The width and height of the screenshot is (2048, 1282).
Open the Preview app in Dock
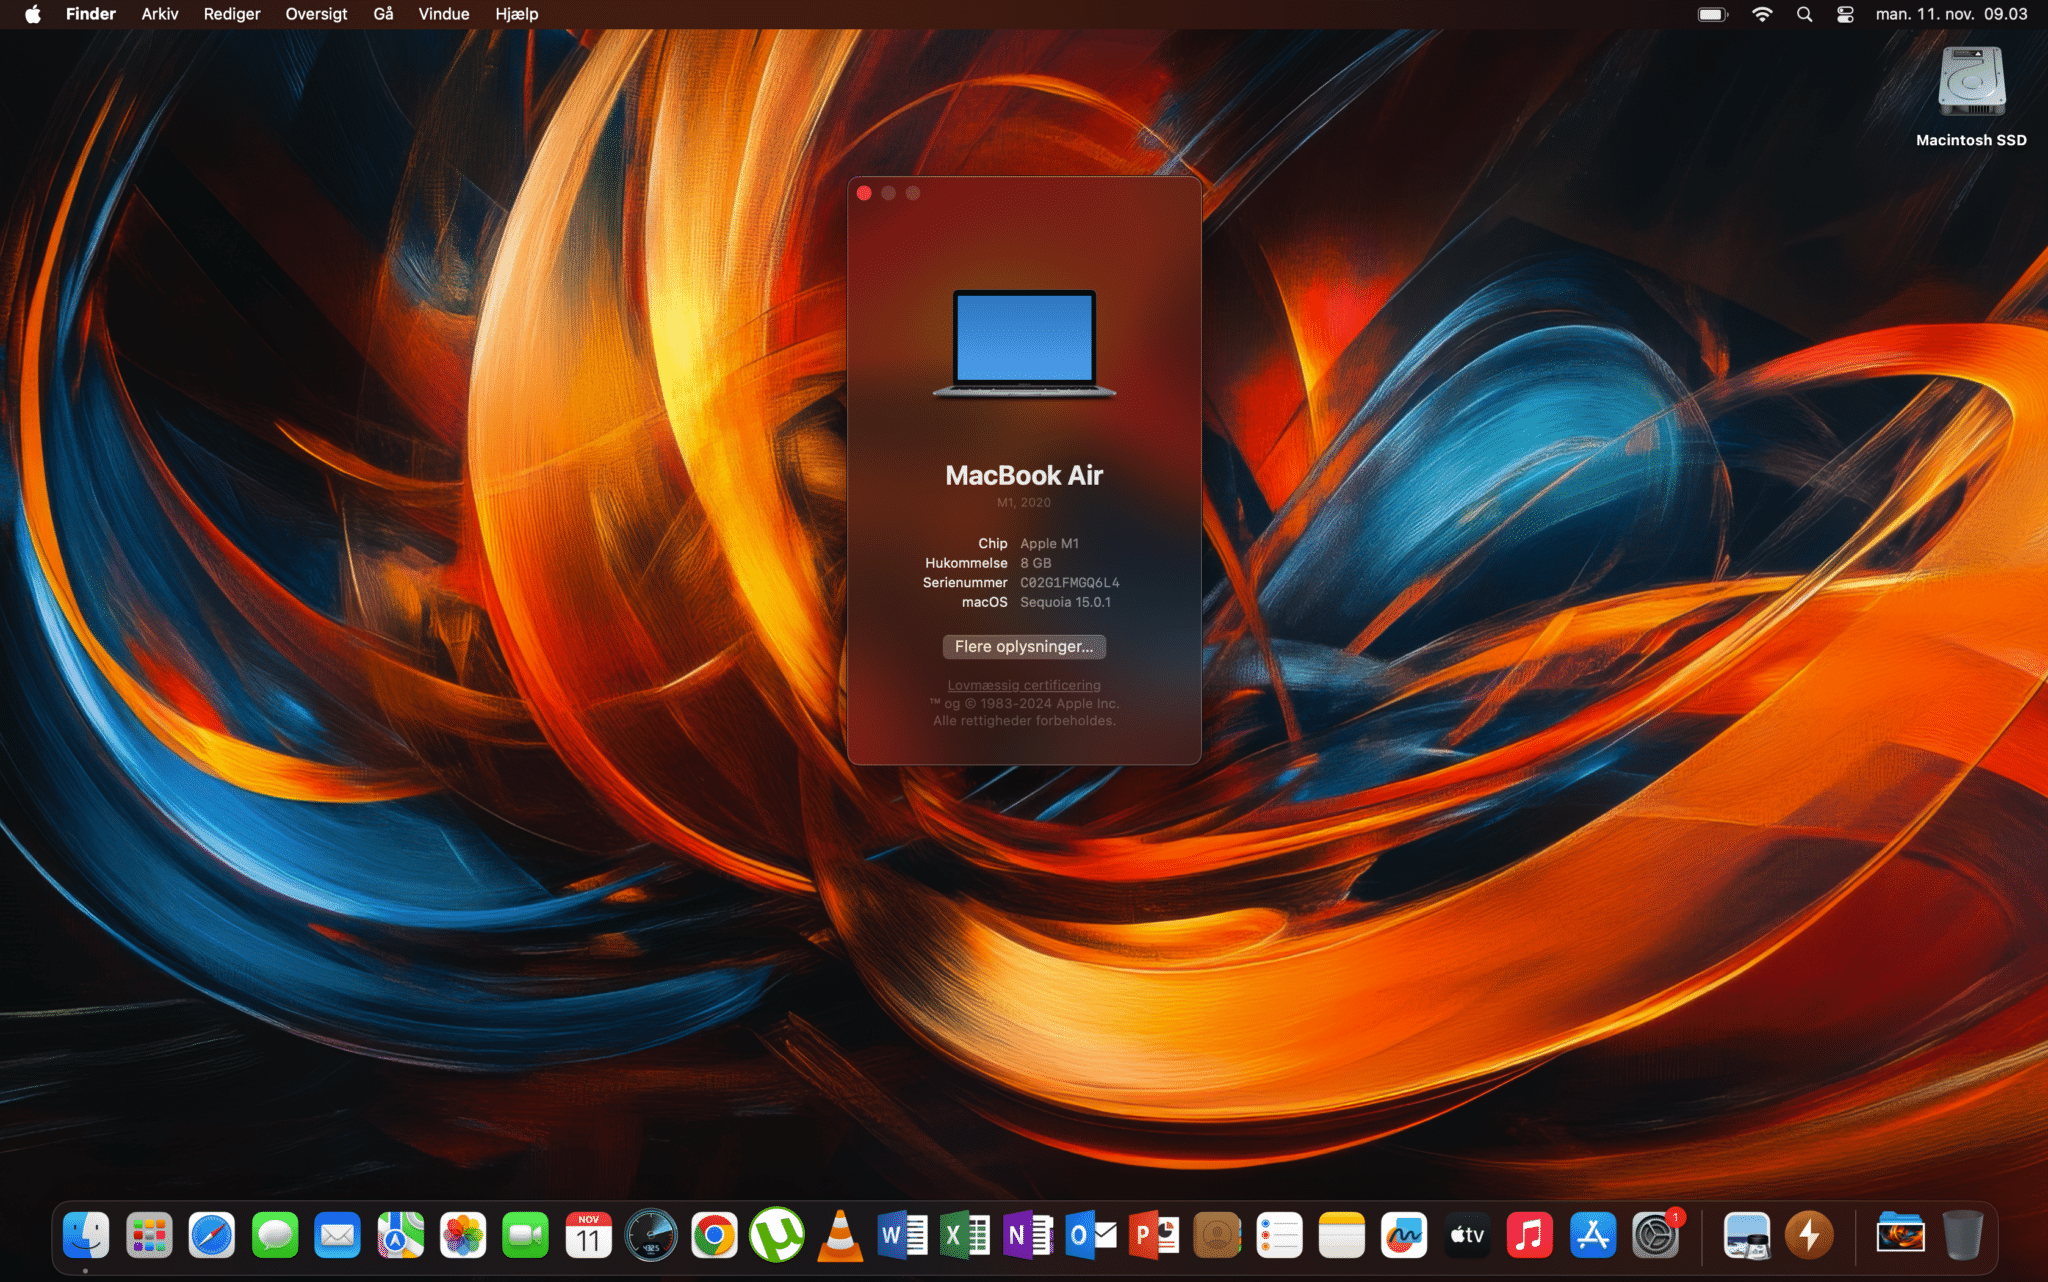[x=1746, y=1237]
